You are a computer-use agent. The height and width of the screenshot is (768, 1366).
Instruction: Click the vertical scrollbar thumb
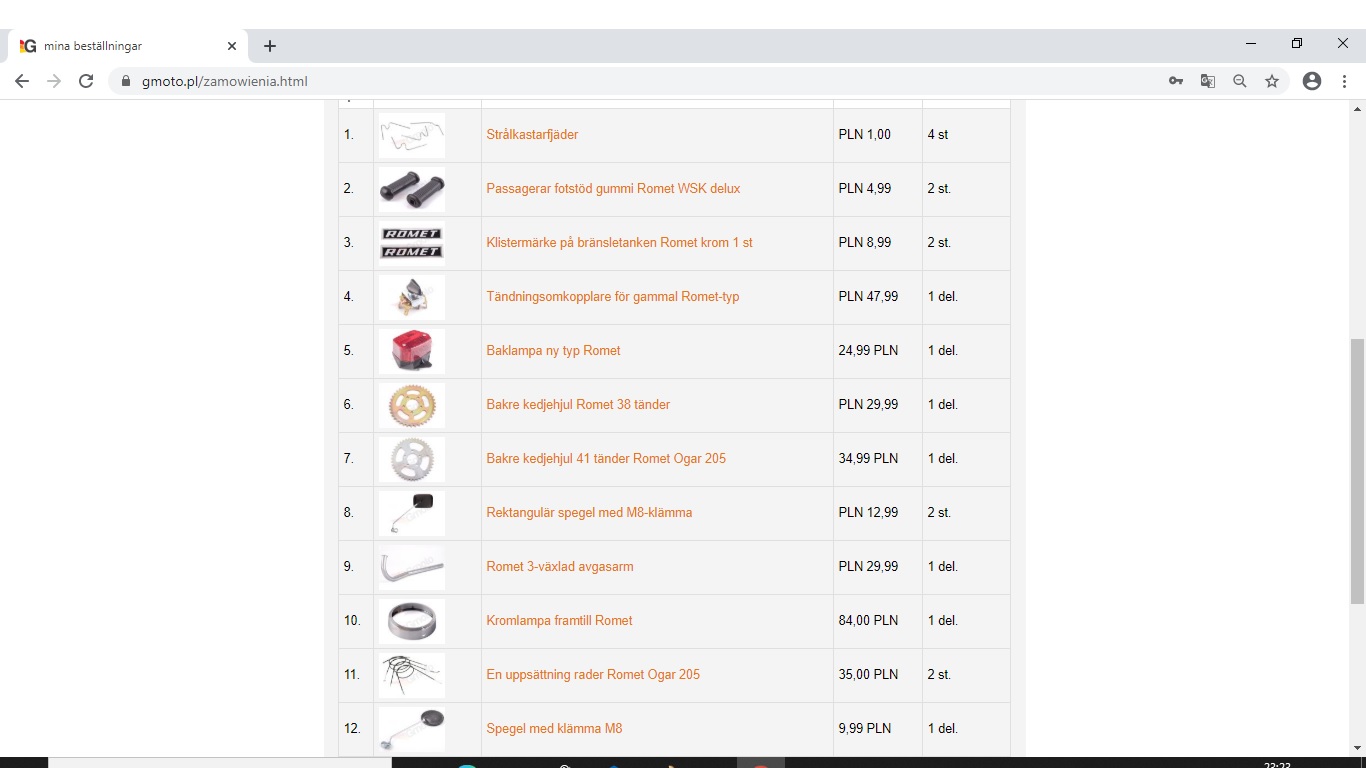coord(1357,470)
